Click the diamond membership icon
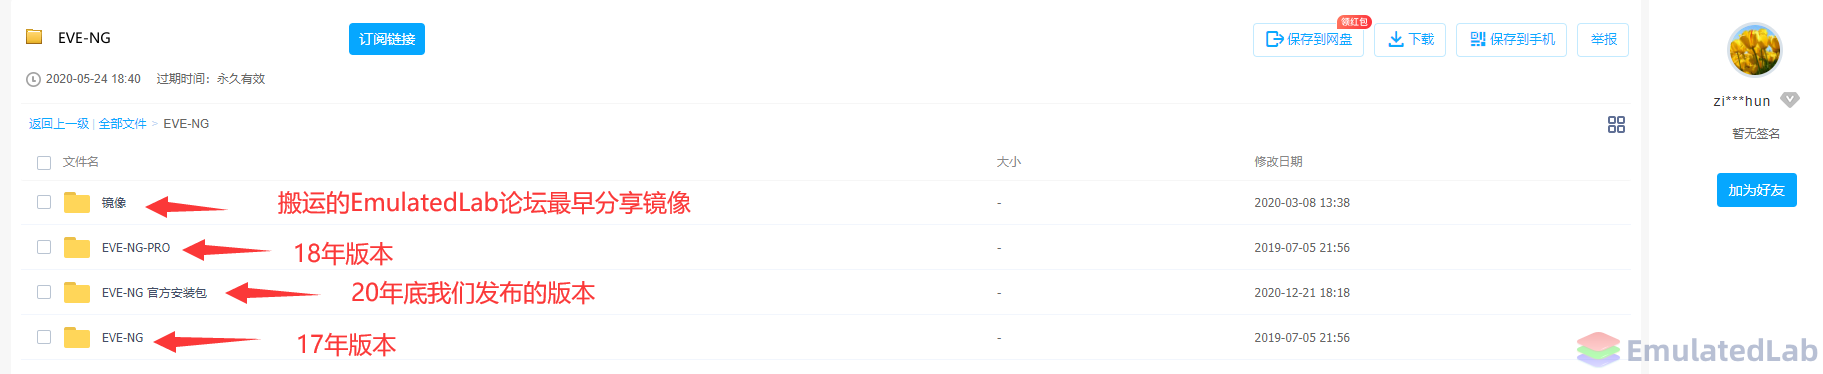 point(1790,100)
